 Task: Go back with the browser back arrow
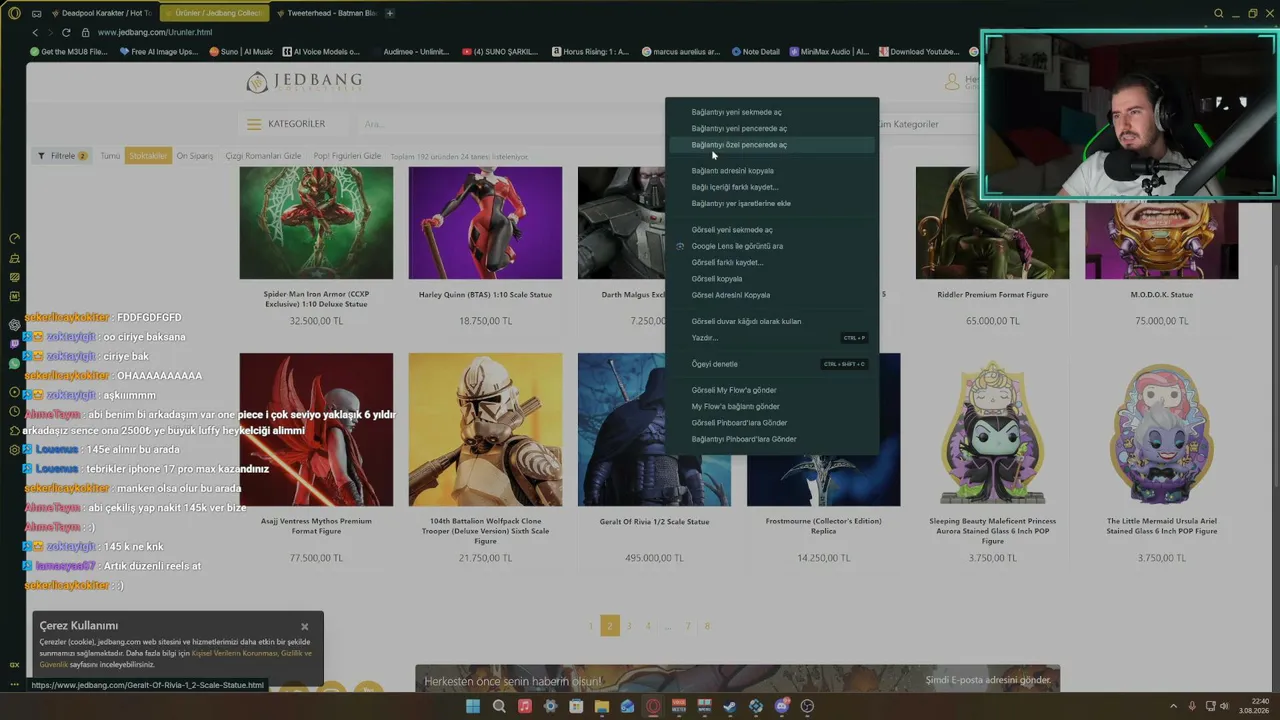pyautogui.click(x=35, y=32)
